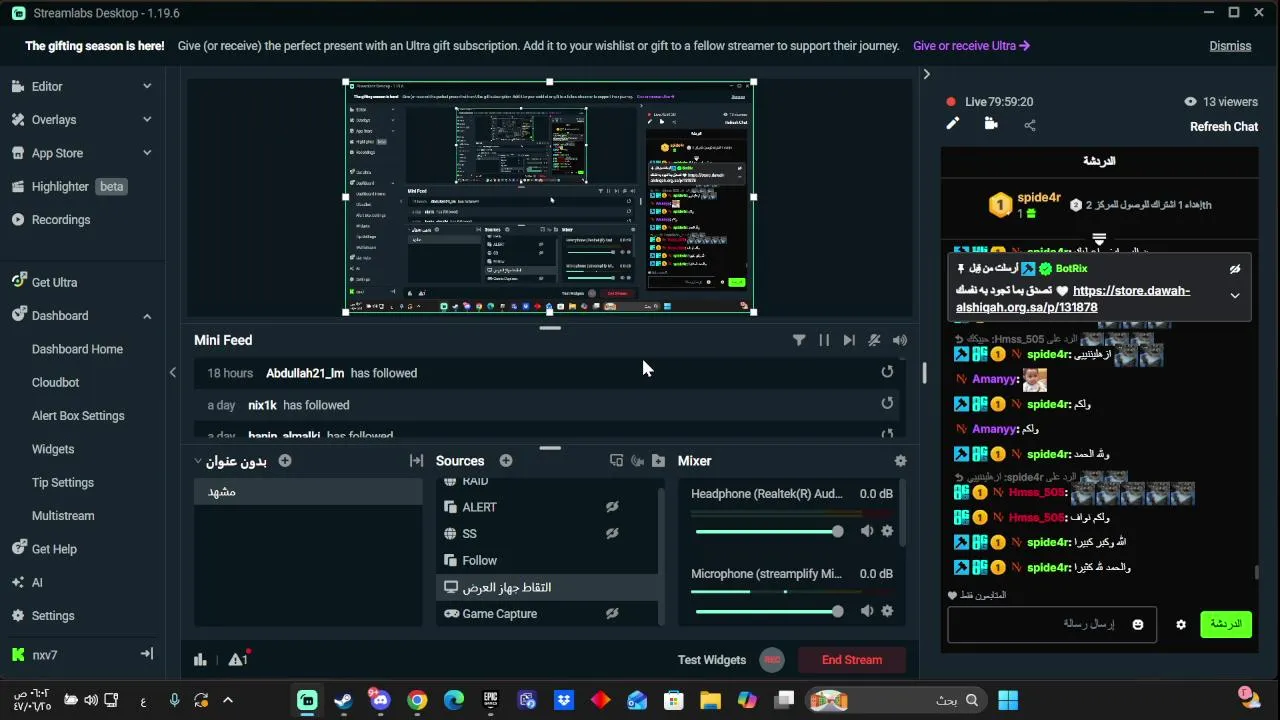Open the camera icon beside the stream-info pencil
Image resolution: width=1280 pixels, height=720 pixels.
click(x=991, y=124)
